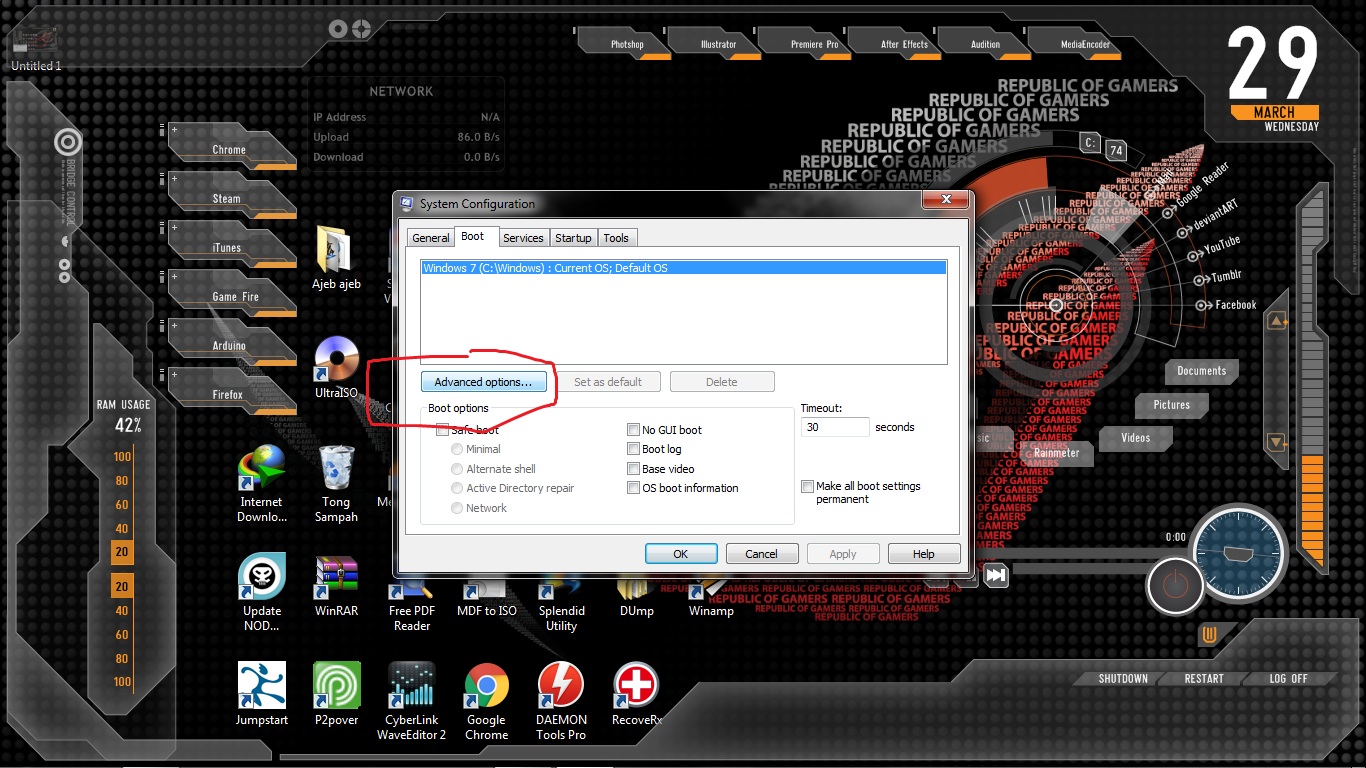Tick Make all boot settings permanent
Viewport: 1366px width, 768px height.
[x=807, y=487]
